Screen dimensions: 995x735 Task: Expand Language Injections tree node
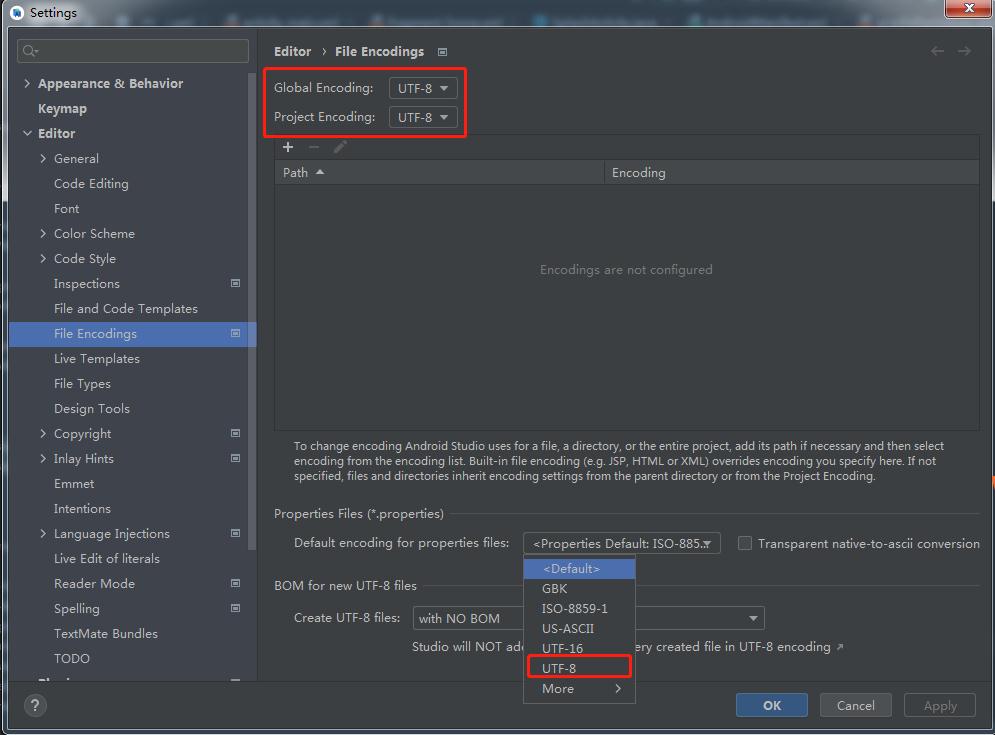[x=43, y=533]
